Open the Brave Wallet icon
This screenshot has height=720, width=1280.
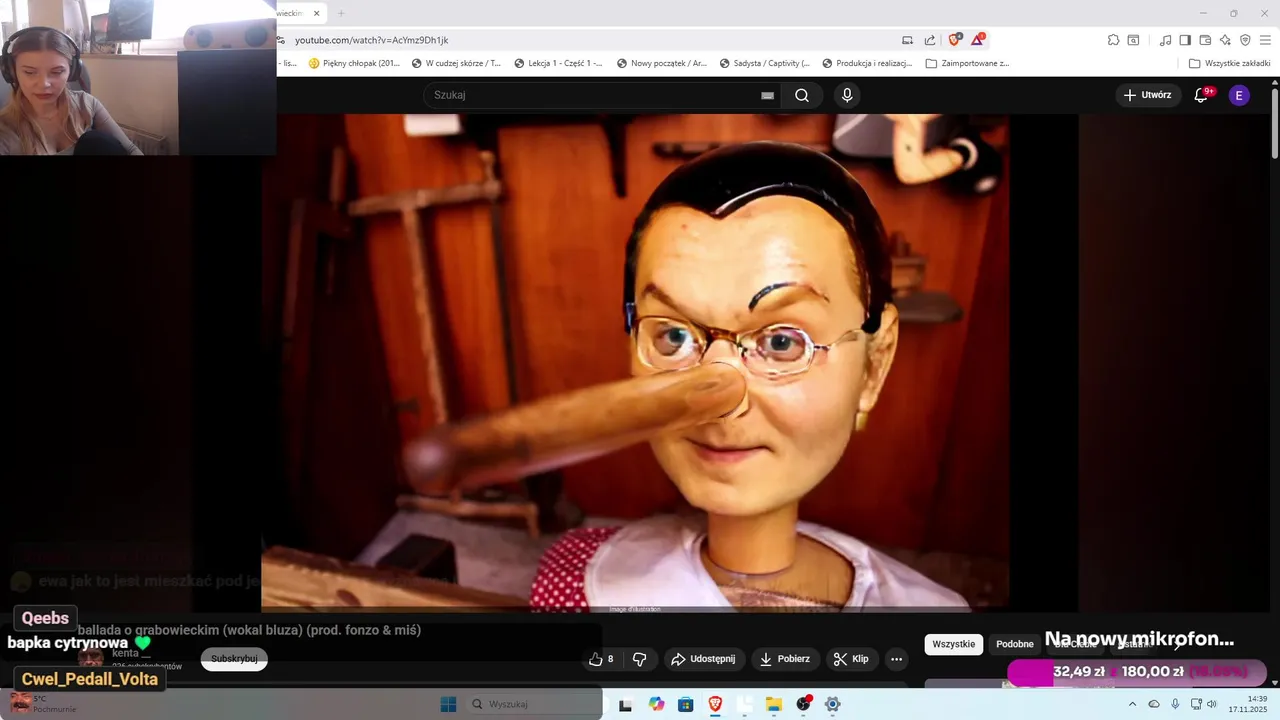(1205, 40)
